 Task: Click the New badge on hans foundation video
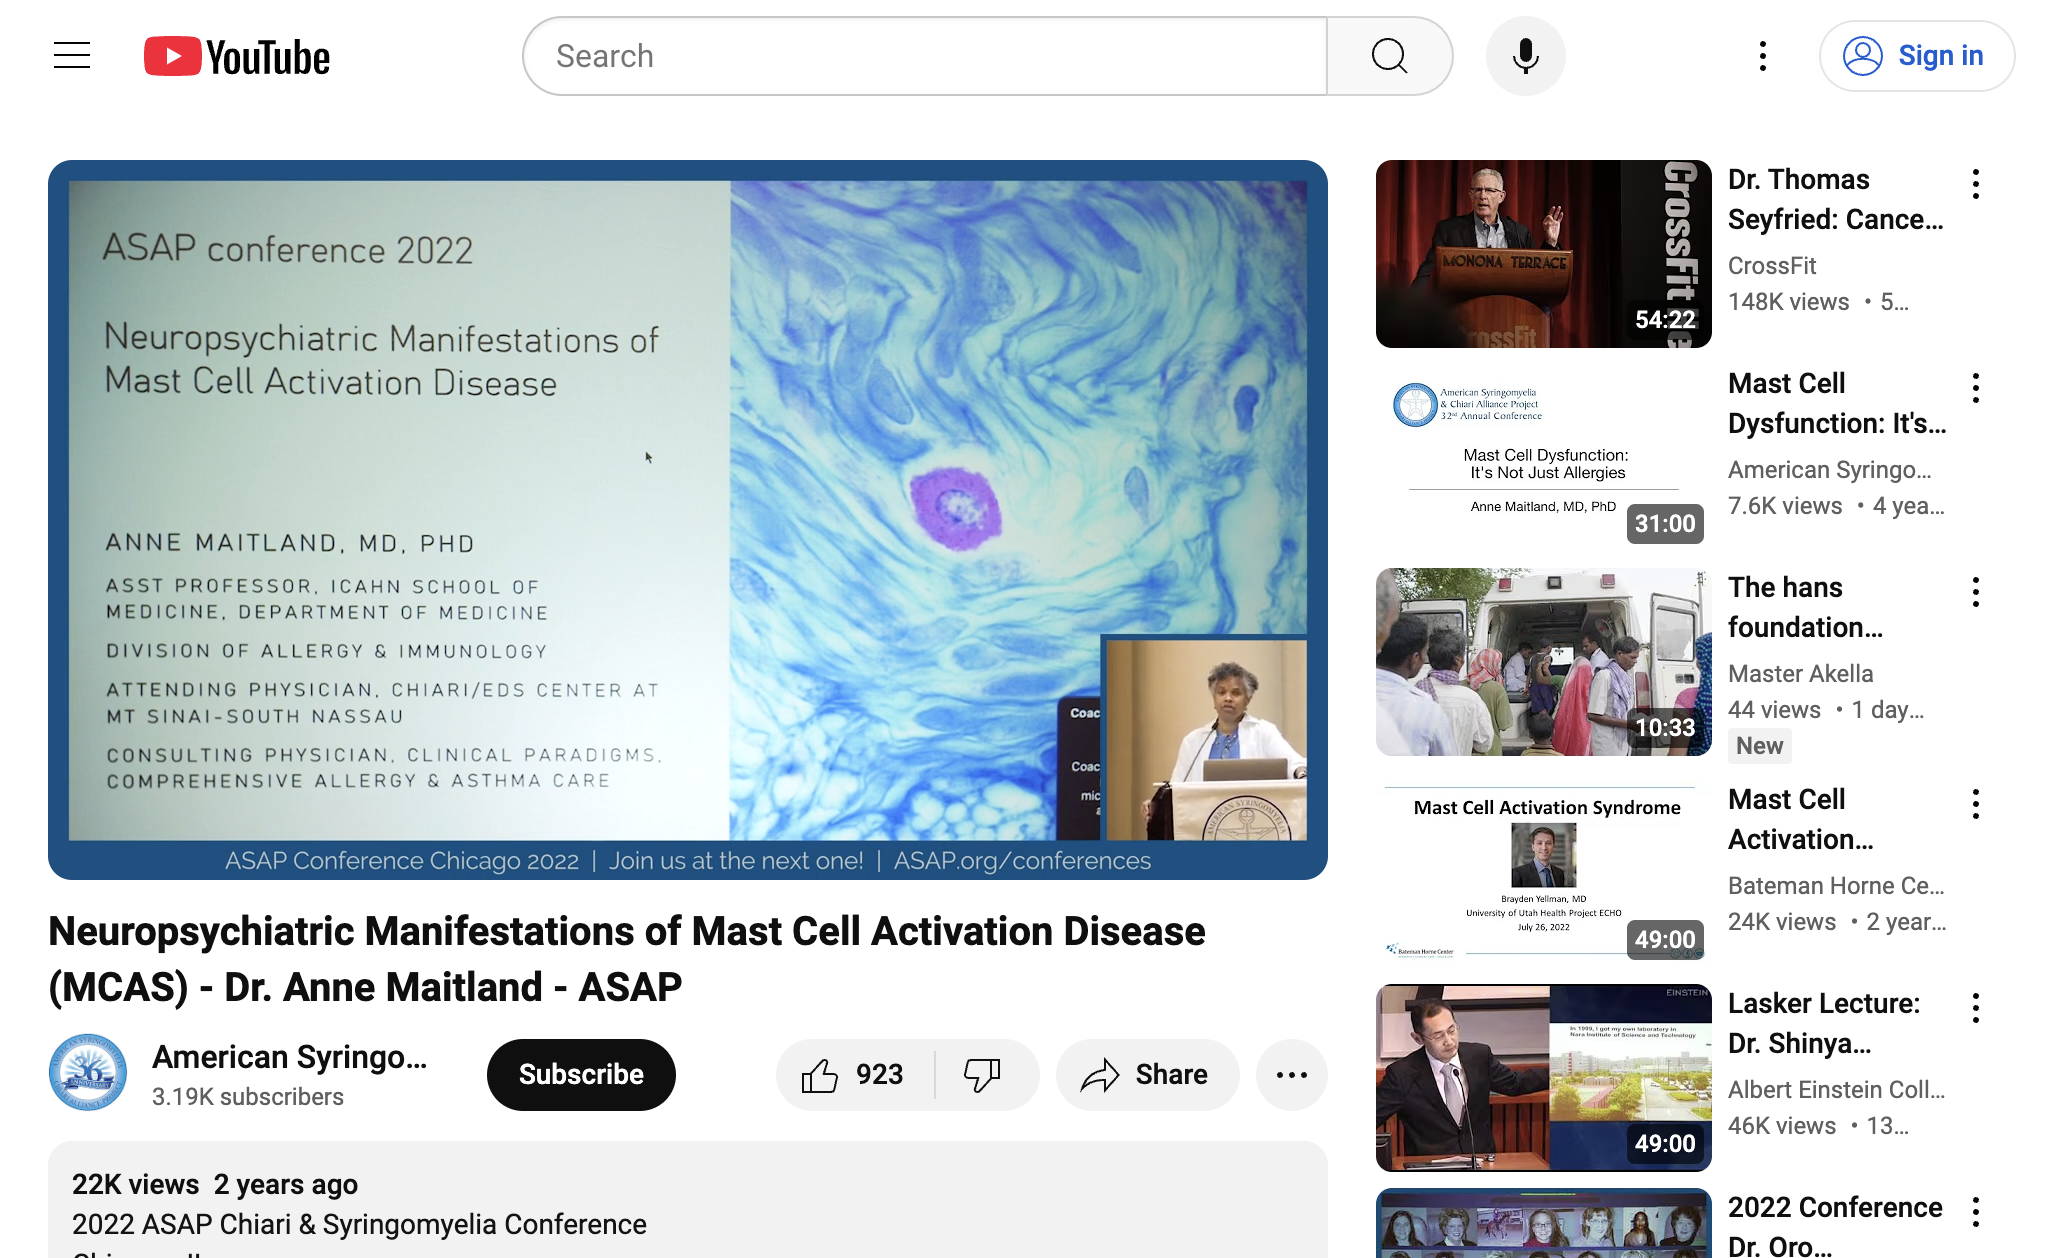click(x=1759, y=746)
